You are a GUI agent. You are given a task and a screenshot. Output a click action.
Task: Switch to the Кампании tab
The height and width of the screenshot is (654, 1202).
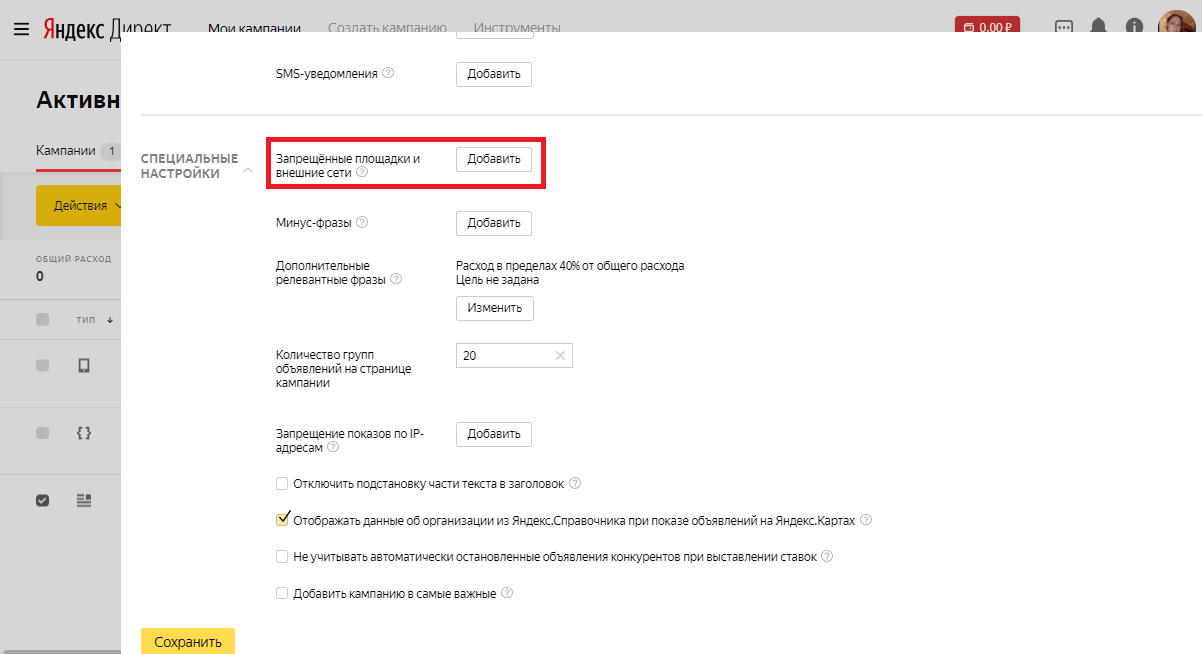66,150
